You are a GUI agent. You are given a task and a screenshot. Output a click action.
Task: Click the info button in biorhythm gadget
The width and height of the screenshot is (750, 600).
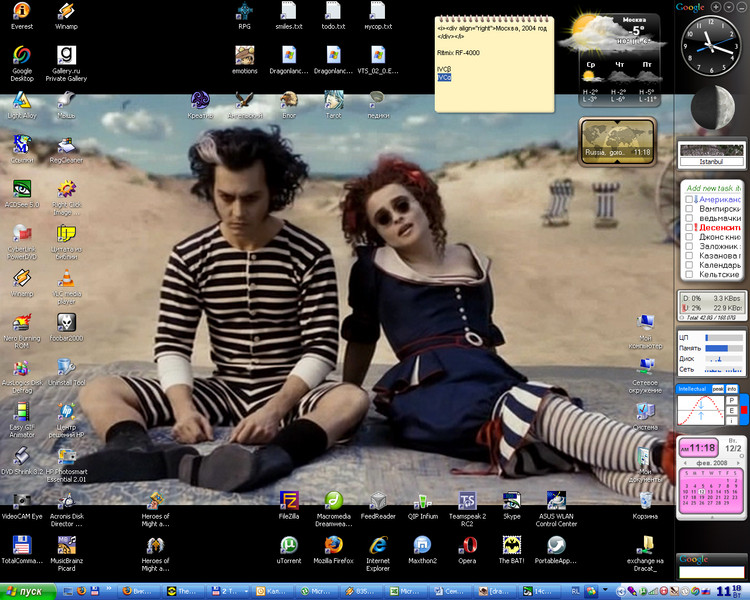(x=732, y=389)
